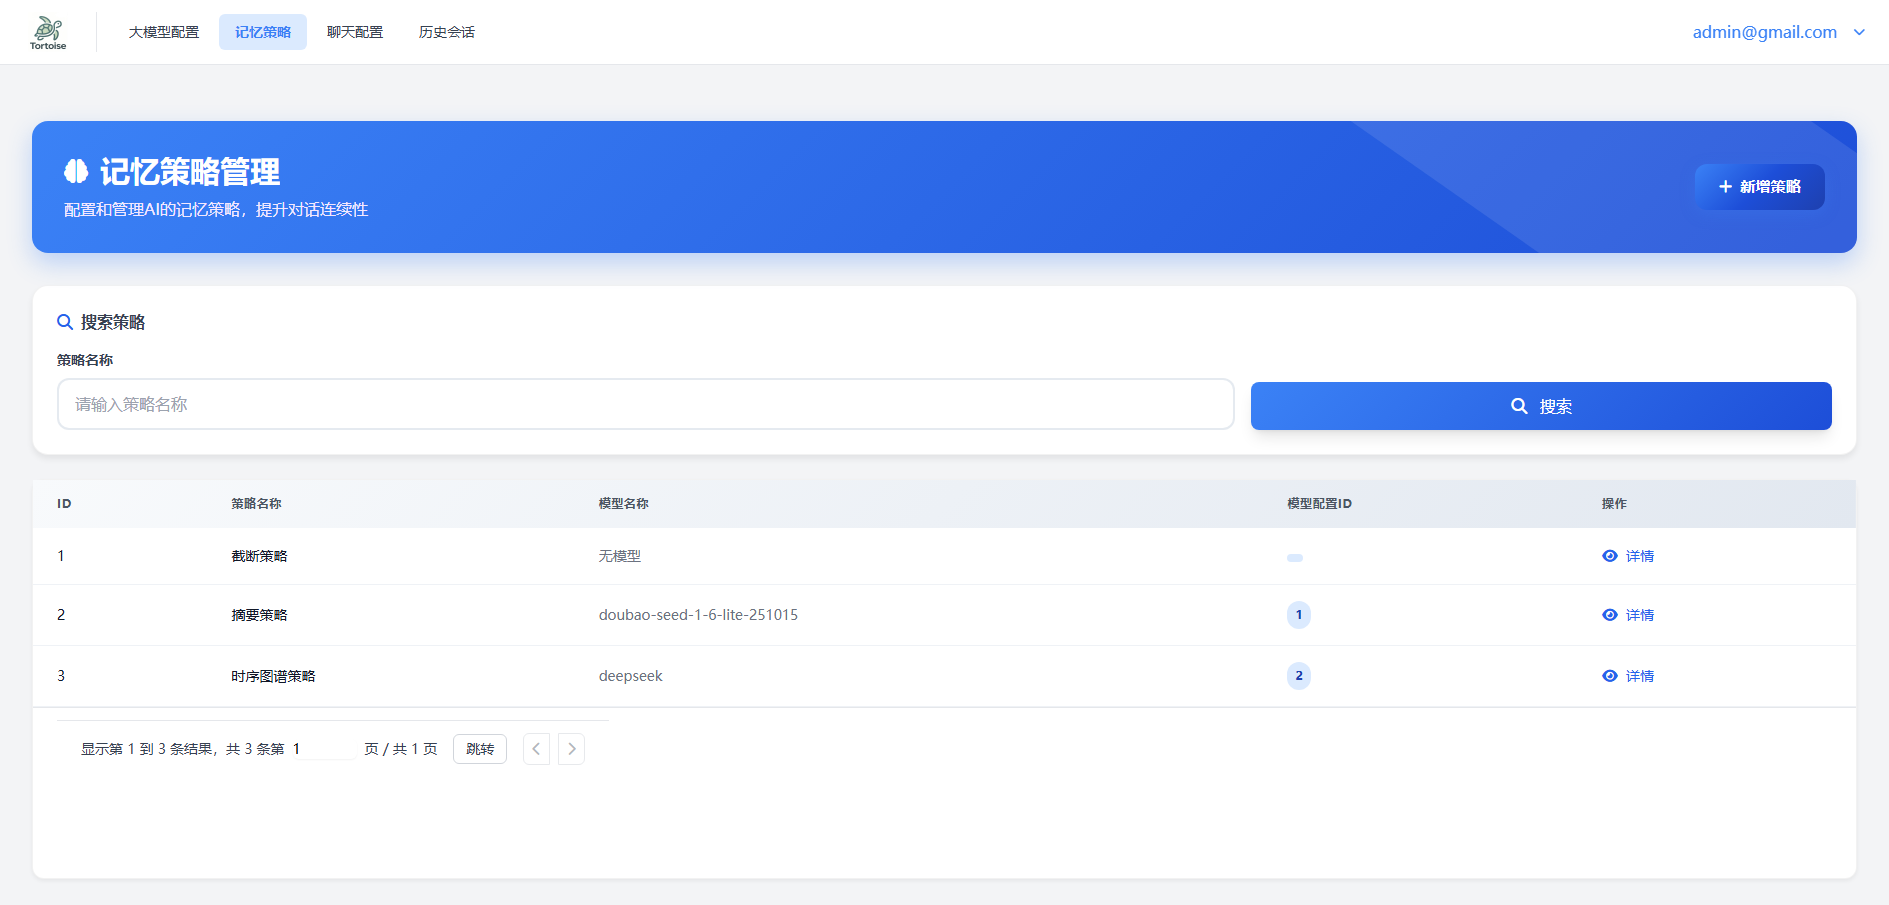The width and height of the screenshot is (1889, 905).
Task: Click the 策略名称 column header
Action: pyautogui.click(x=256, y=504)
